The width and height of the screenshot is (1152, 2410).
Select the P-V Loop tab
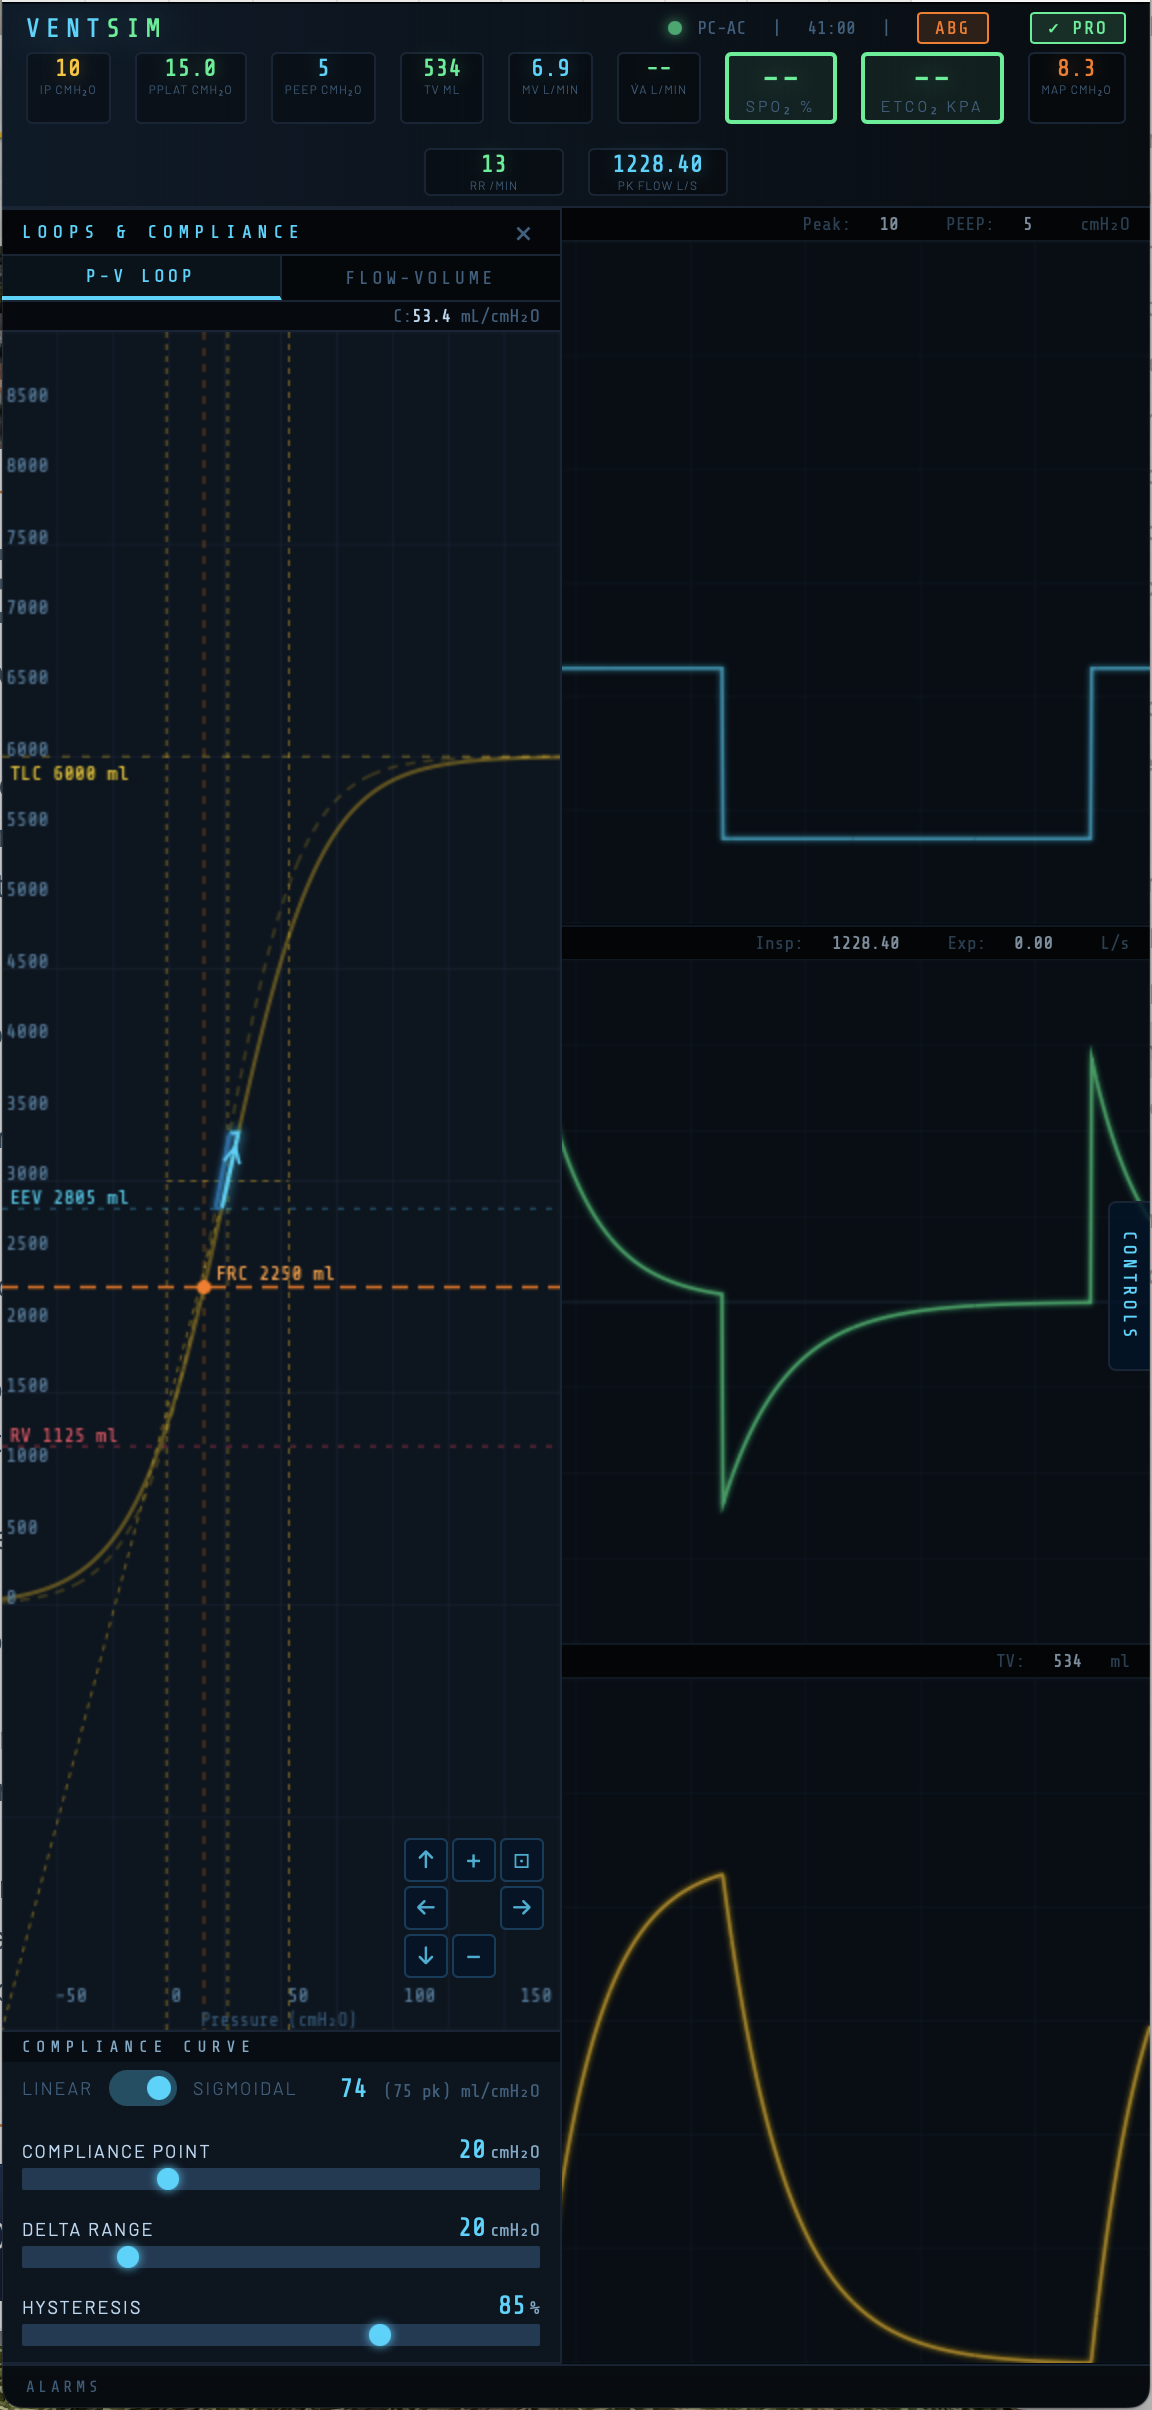pos(140,276)
